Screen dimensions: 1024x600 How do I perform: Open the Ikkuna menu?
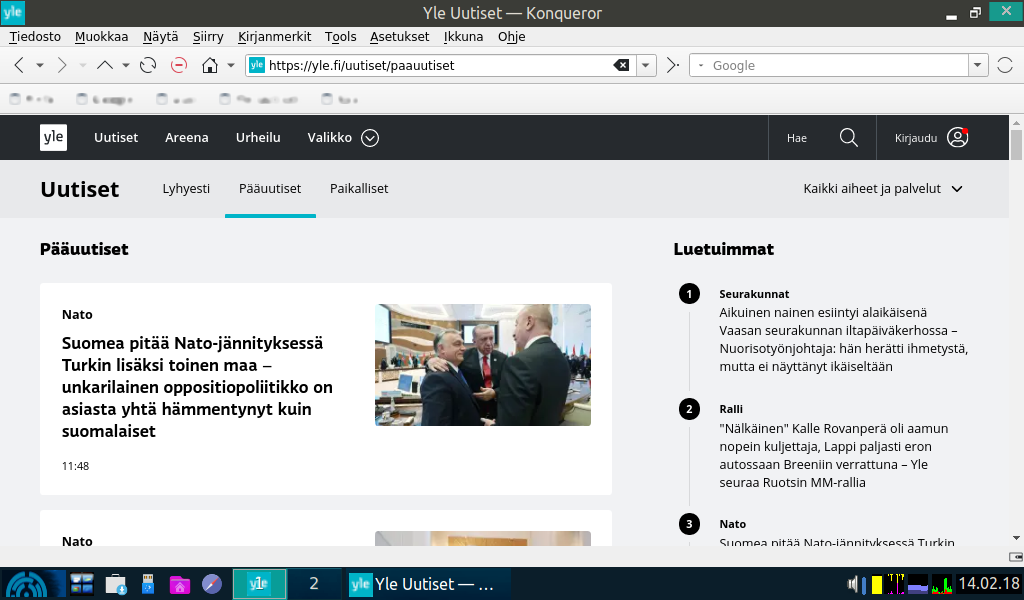tap(463, 37)
